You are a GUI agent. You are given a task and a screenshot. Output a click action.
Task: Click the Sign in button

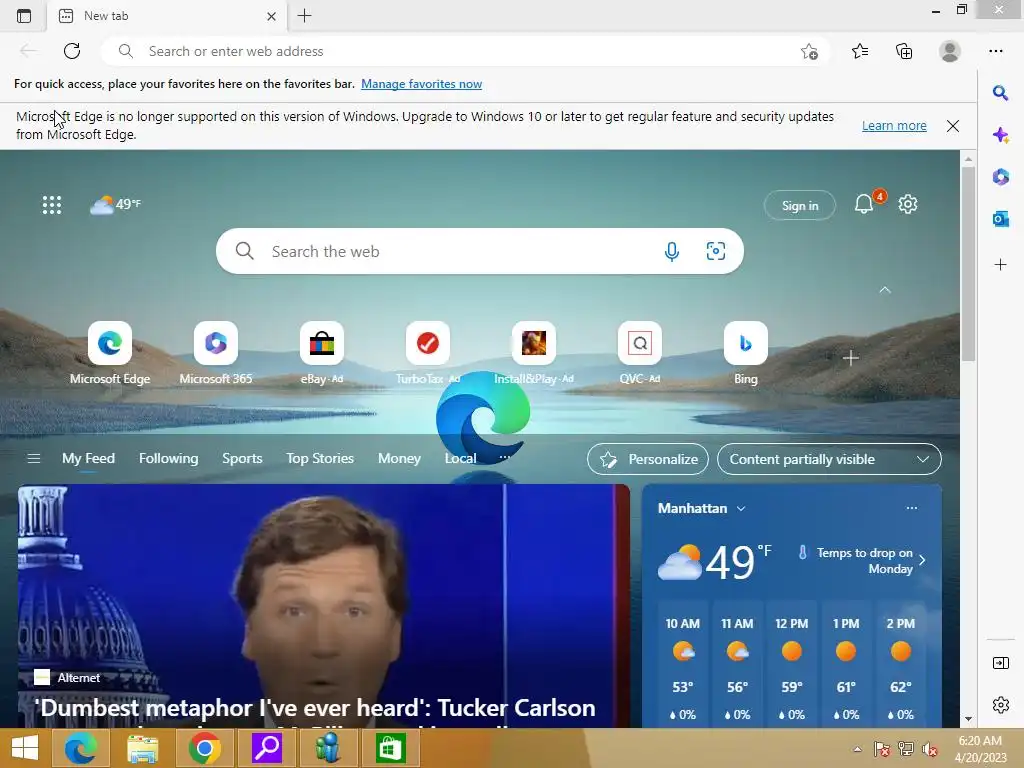[799, 205]
